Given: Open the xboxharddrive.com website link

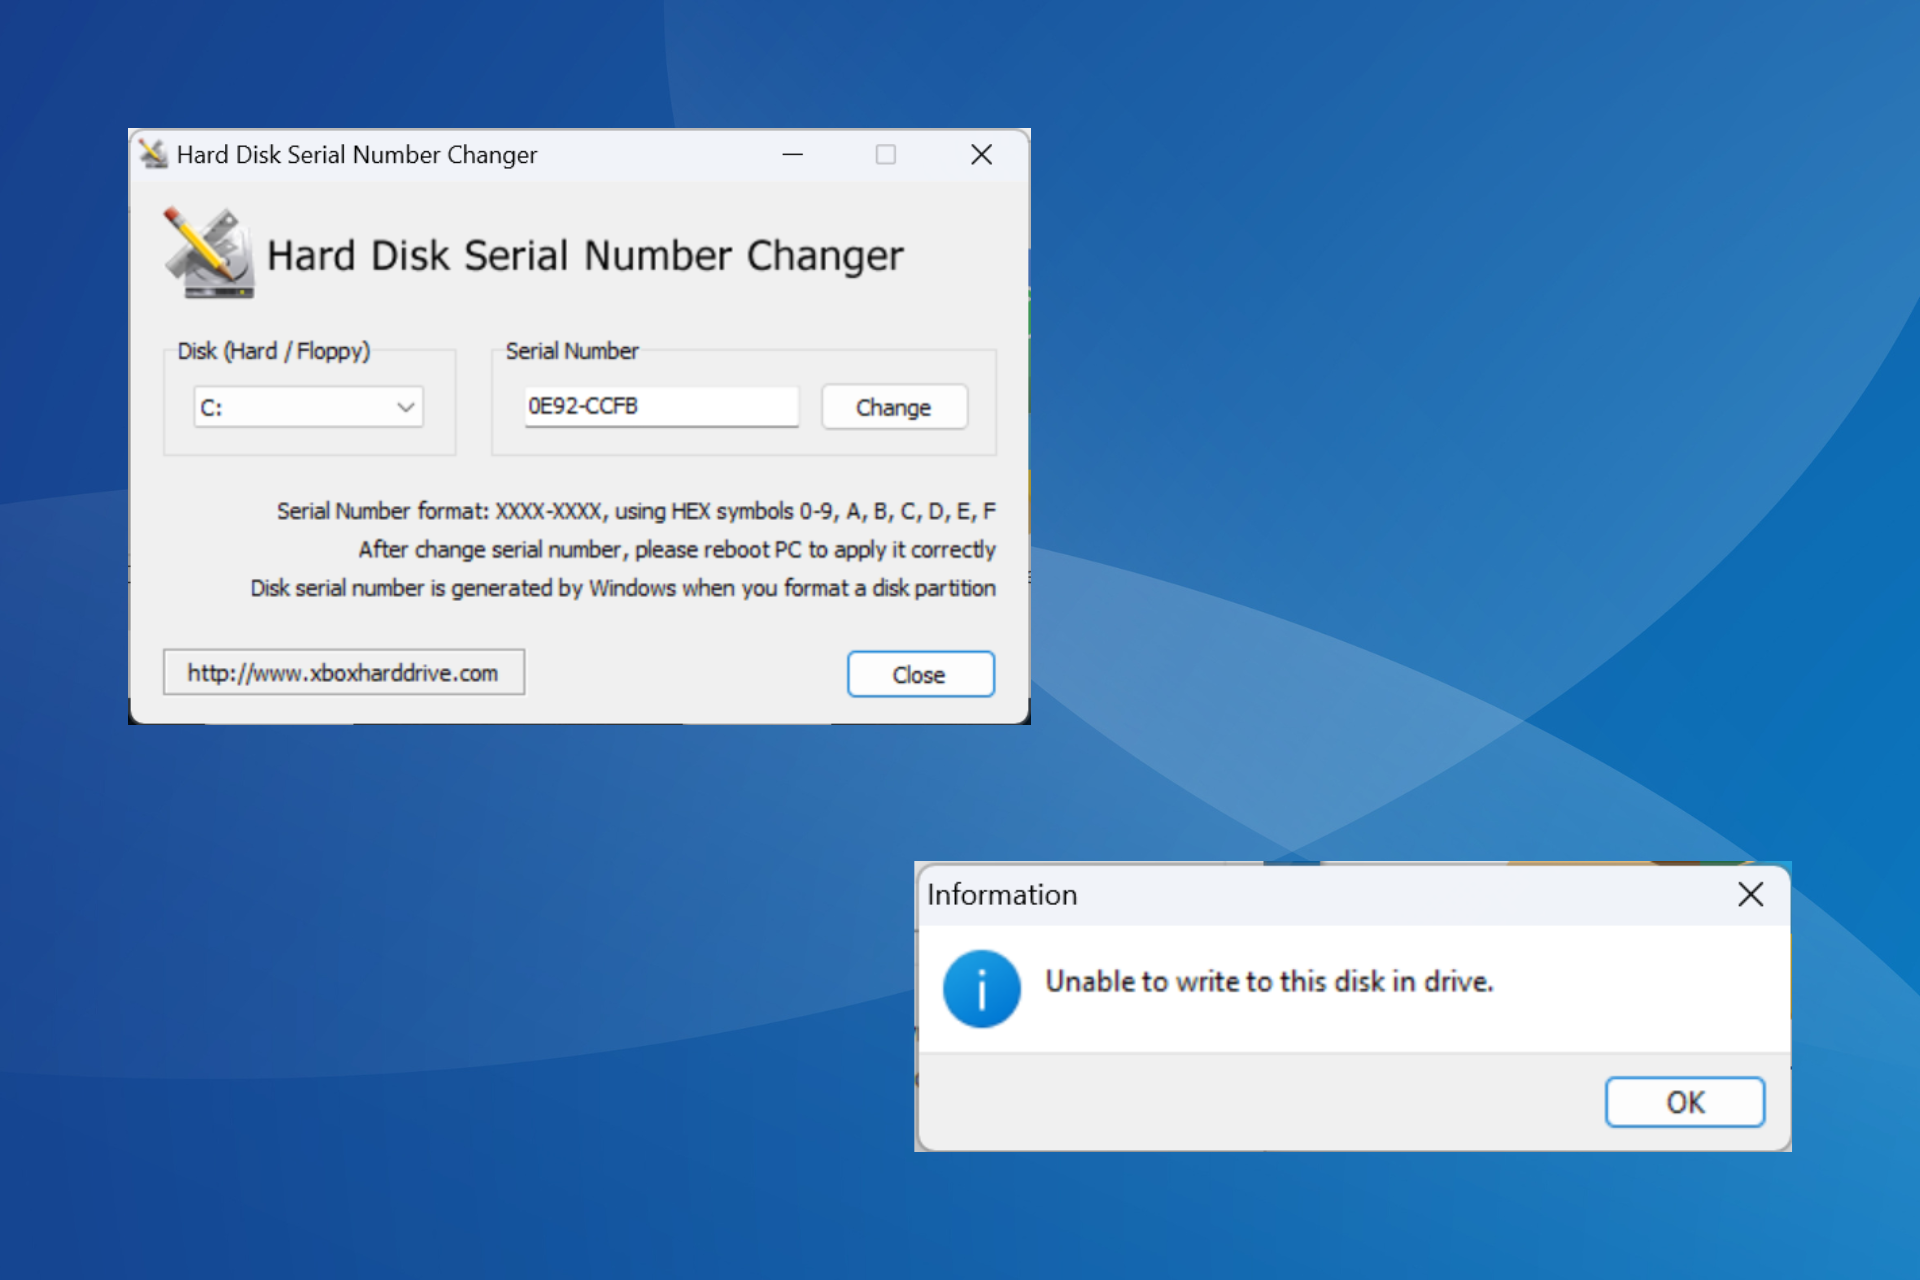Looking at the screenshot, I should (x=343, y=673).
